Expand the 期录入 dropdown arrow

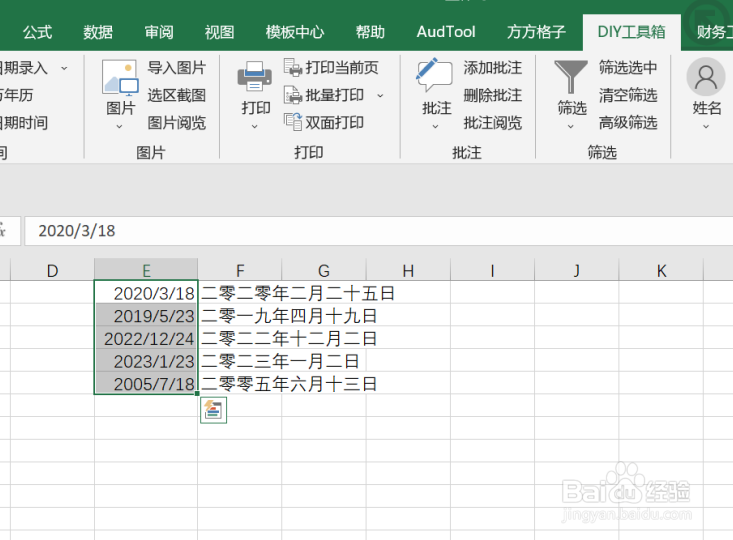(64, 68)
